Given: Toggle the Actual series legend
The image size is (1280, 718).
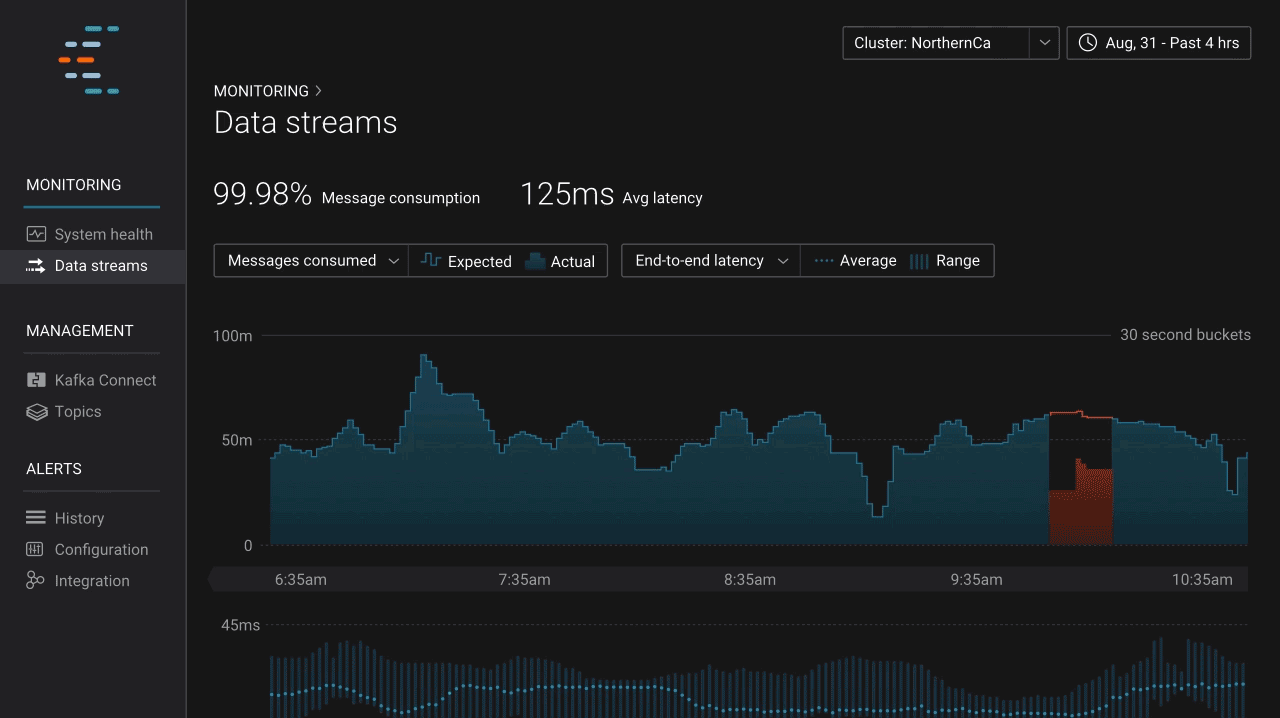Looking at the screenshot, I should click(x=560, y=261).
